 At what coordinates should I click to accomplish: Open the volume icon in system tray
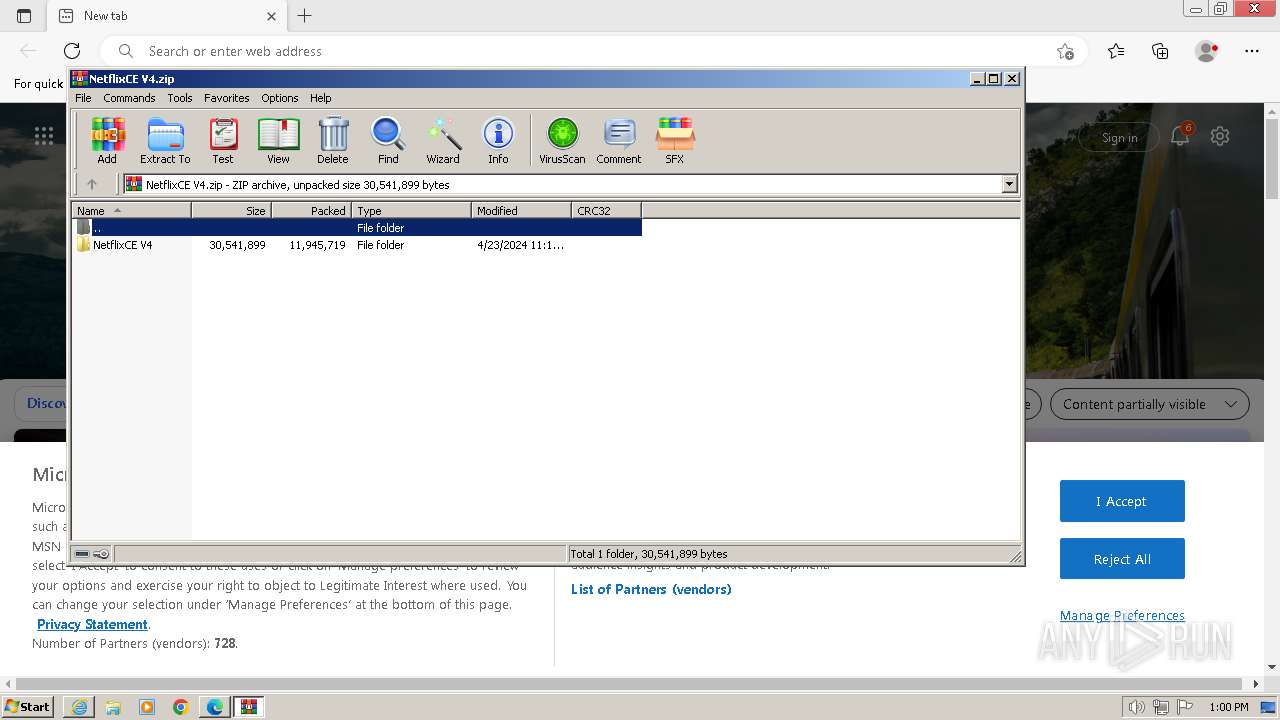pyautogui.click(x=1137, y=707)
